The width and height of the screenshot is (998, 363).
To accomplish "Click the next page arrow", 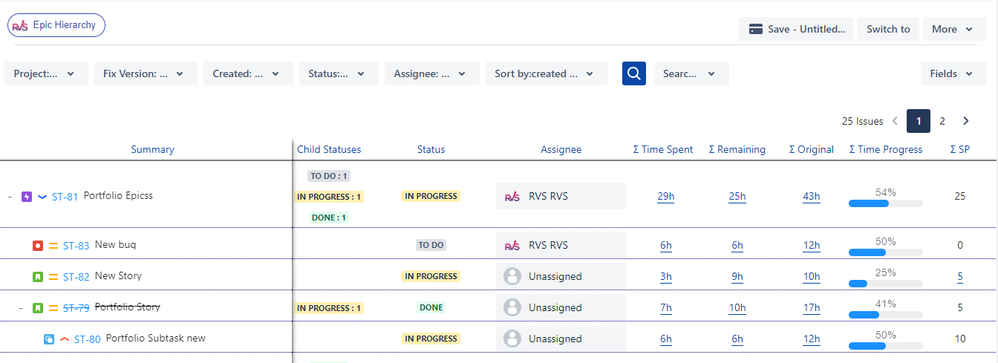I will pos(966,121).
